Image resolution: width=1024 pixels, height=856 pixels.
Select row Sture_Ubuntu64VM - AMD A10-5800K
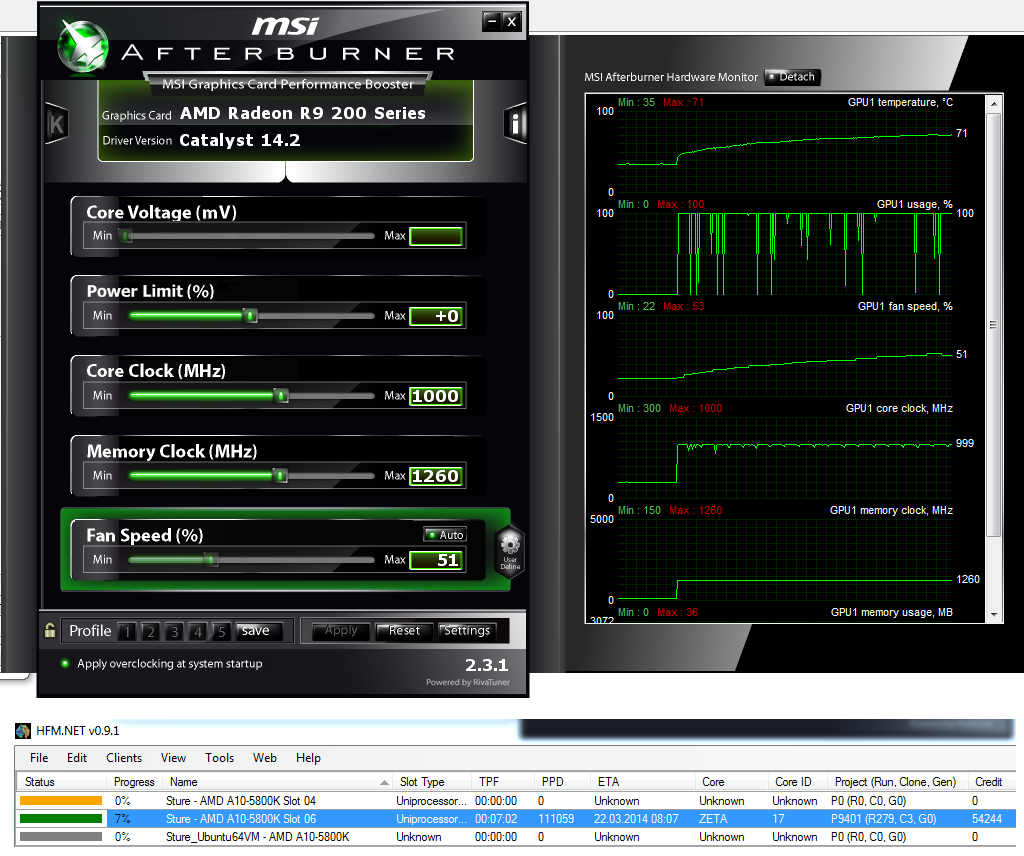tap(516, 837)
